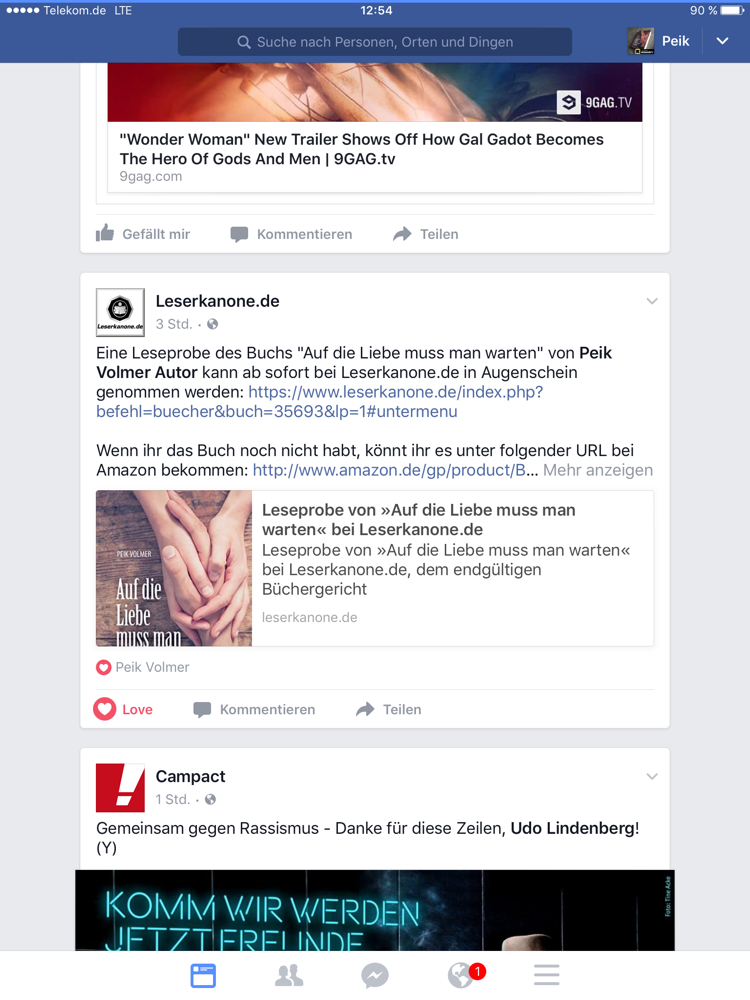View Peik Volmer heart reaction

(x=143, y=667)
